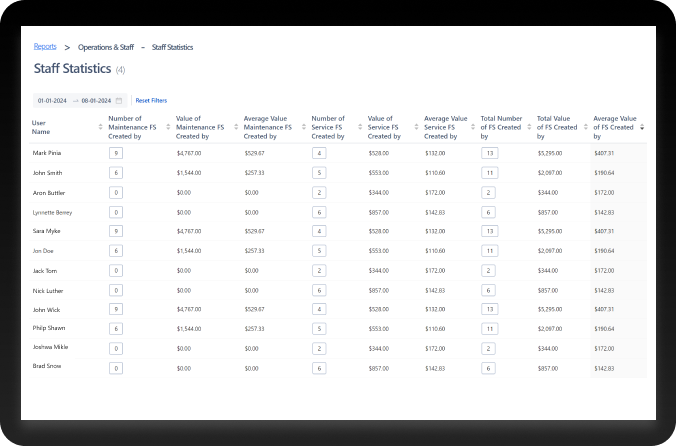
Task: Open Jack Tom's maintenance count 0
Action: tap(116, 271)
